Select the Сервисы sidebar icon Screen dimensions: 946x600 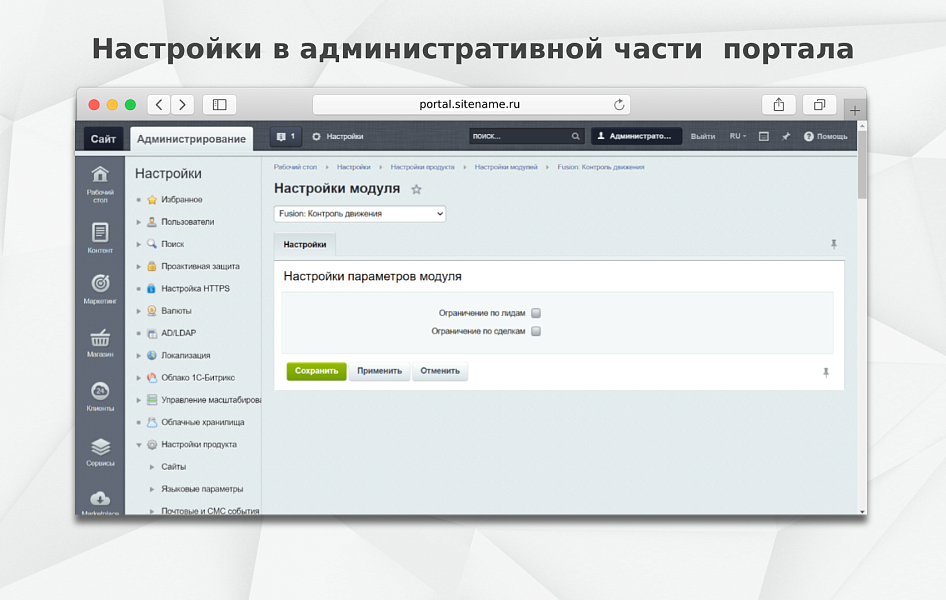tap(100, 446)
